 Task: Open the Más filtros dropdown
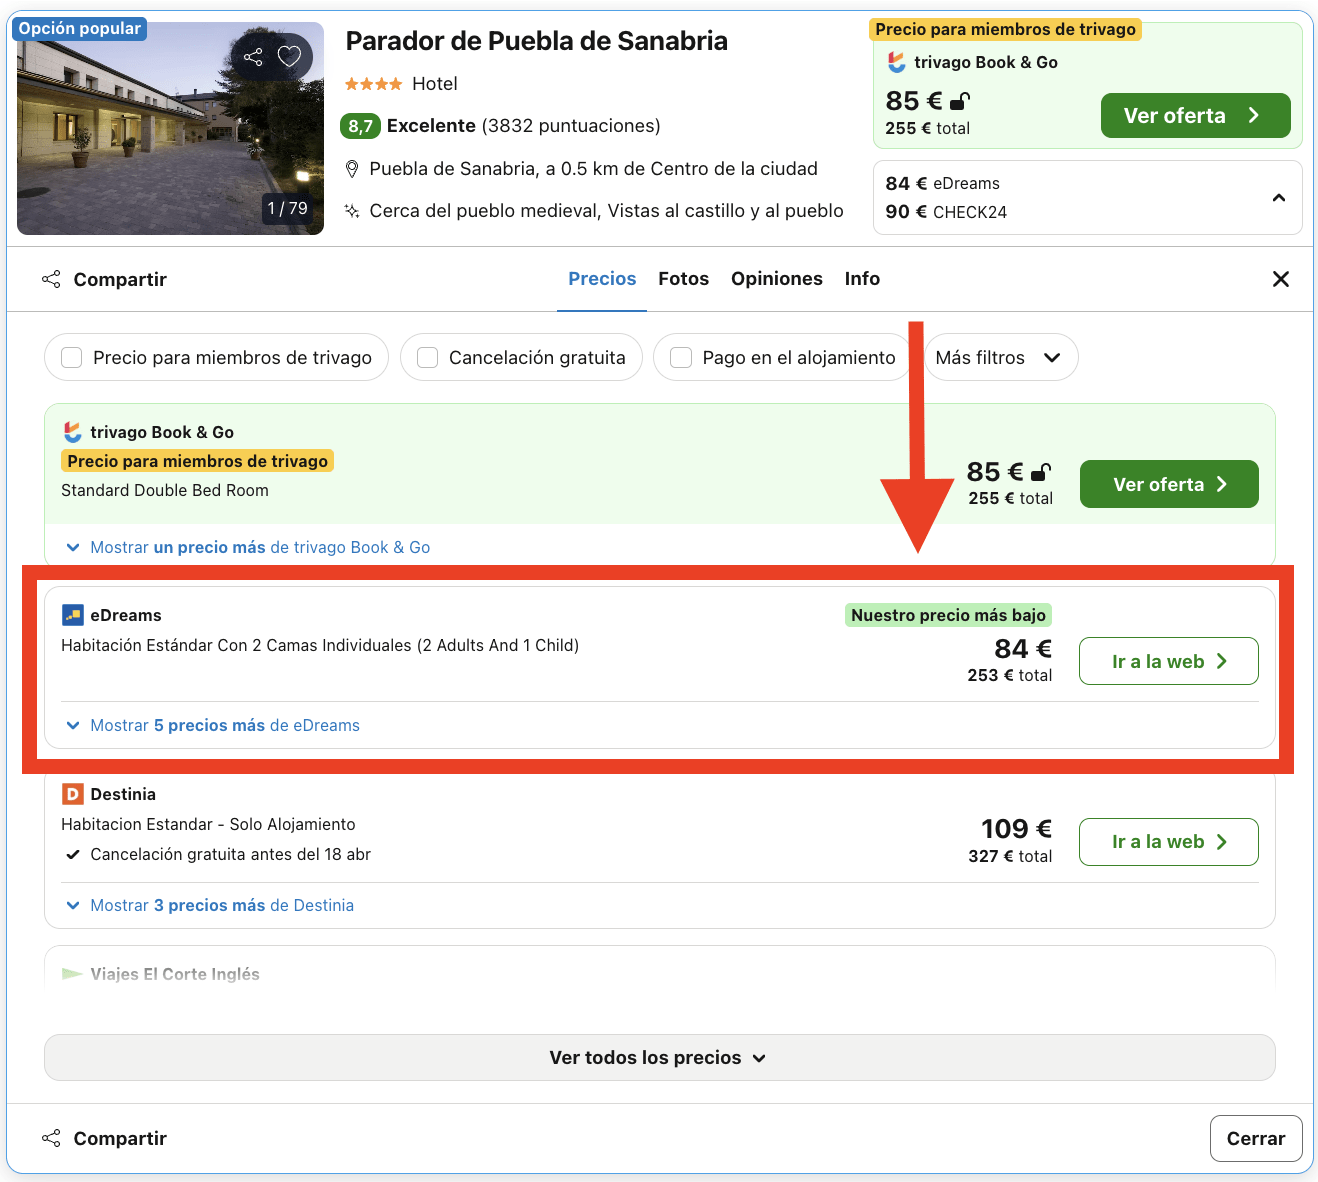pos(999,357)
